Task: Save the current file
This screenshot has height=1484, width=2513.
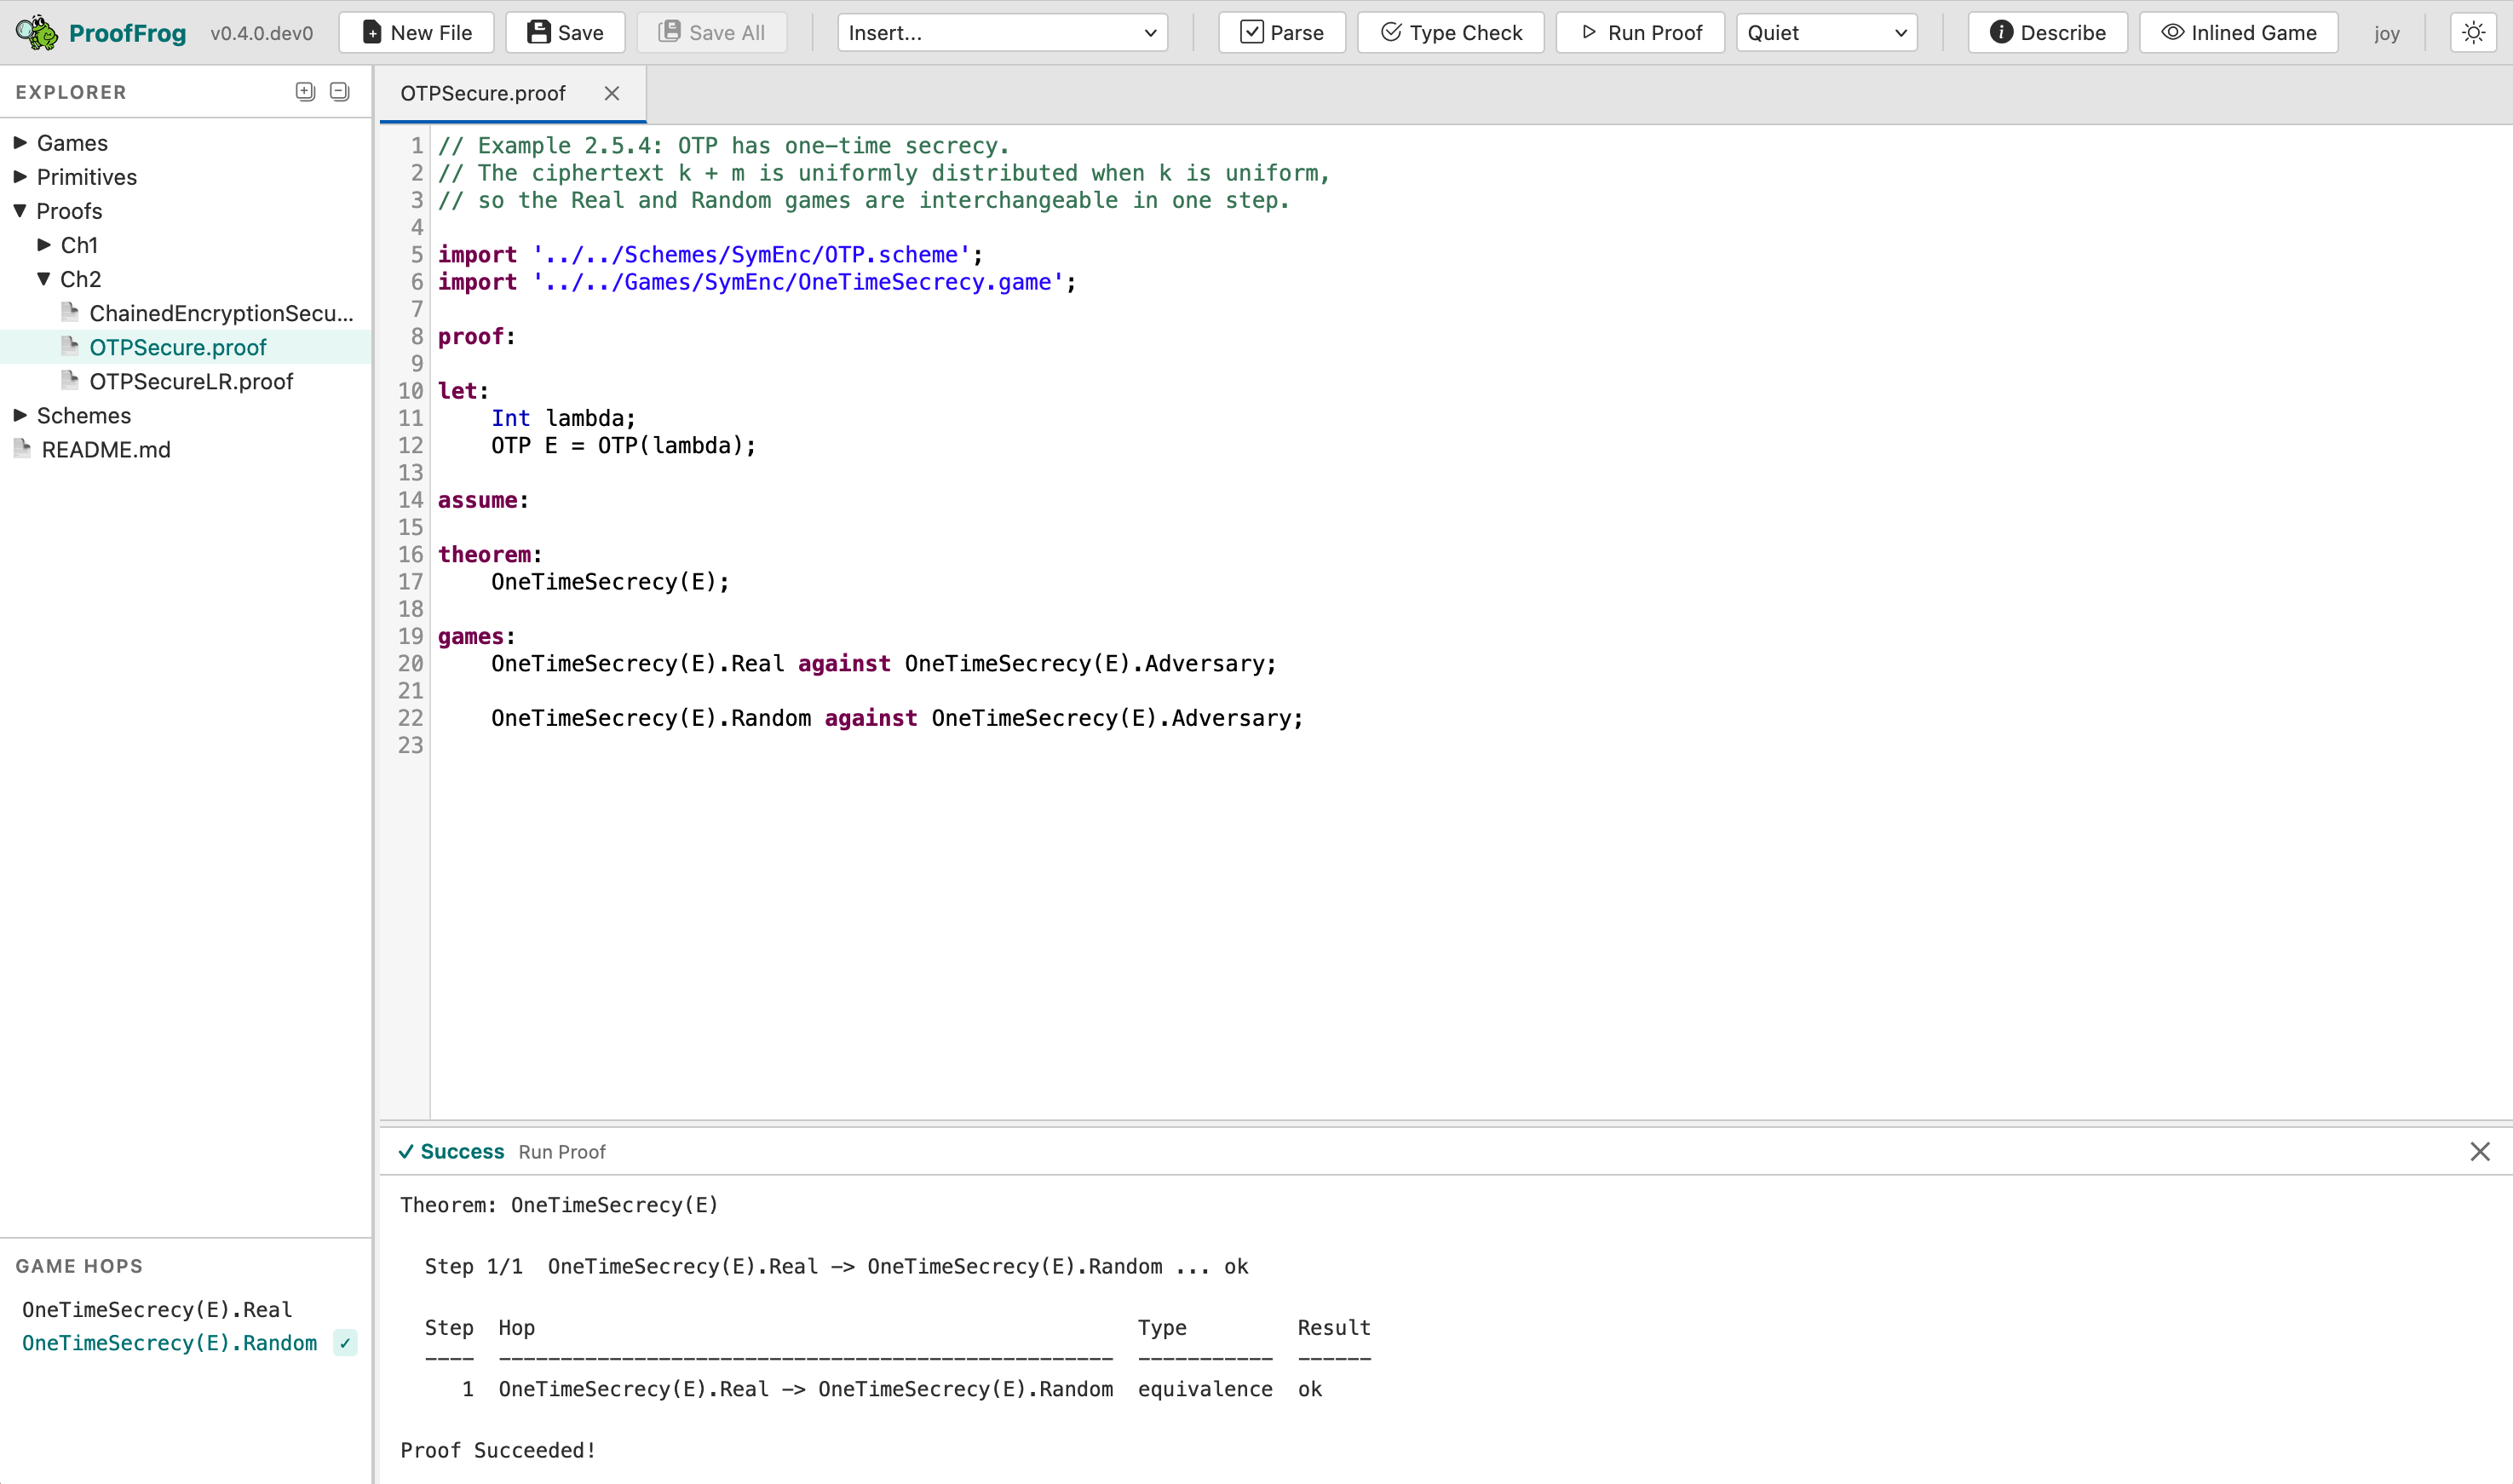Action: [x=565, y=33]
